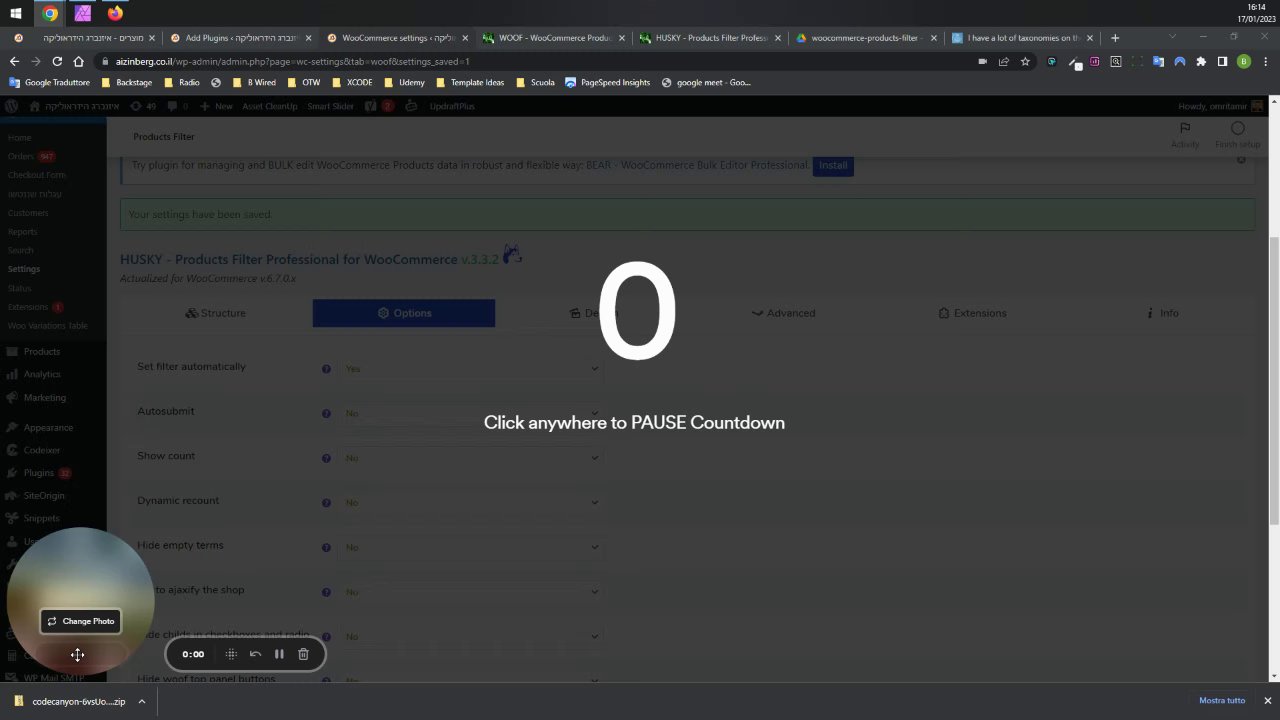Open the PageSpeed Insights bookmark
The height and width of the screenshot is (720, 1280).
point(607,83)
